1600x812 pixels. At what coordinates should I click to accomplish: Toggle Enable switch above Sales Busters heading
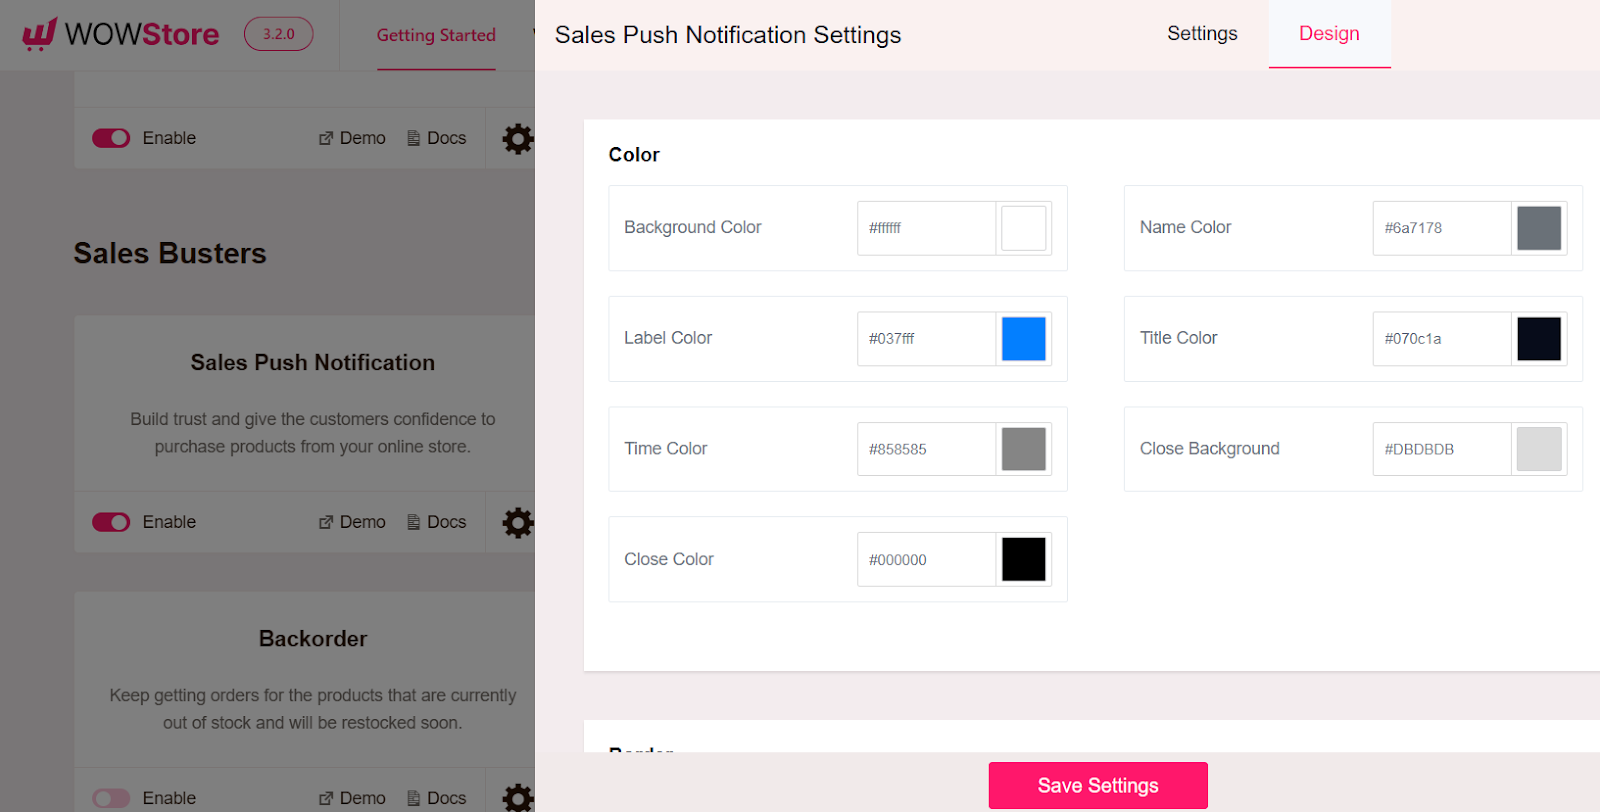[111, 138]
